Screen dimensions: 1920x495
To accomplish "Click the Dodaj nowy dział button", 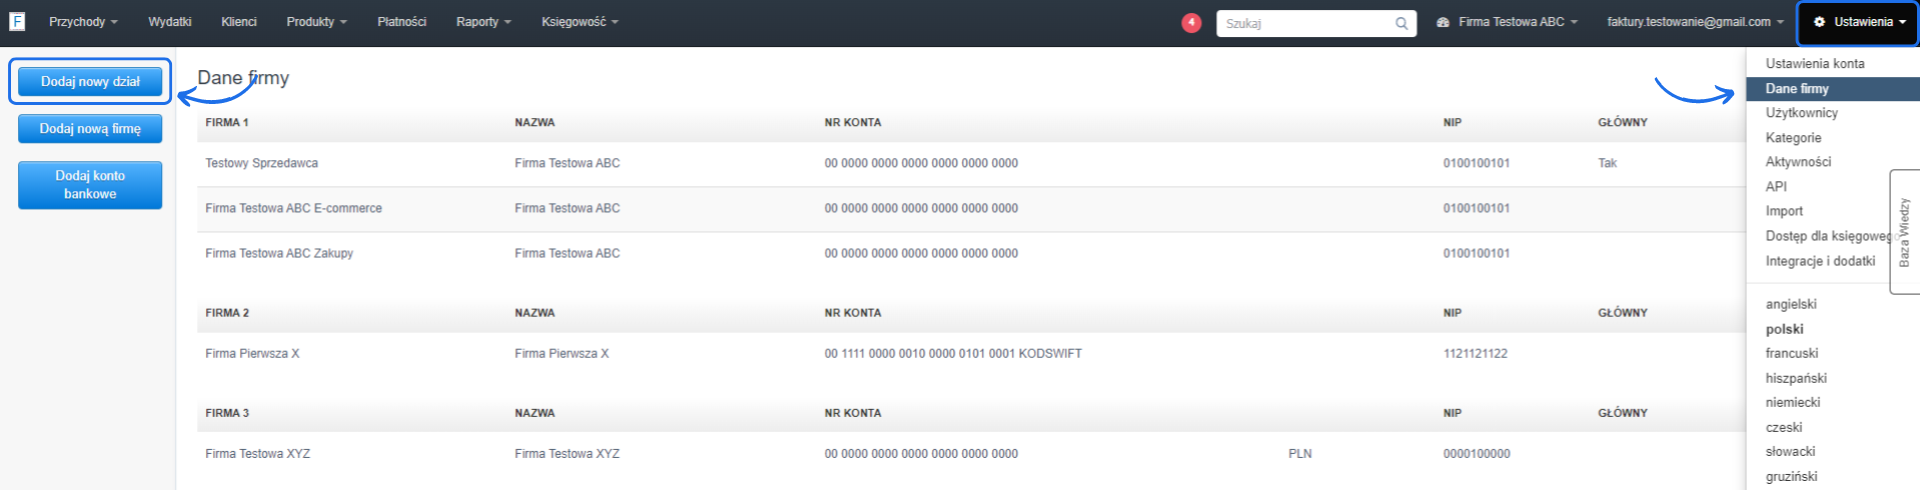I will pyautogui.click(x=90, y=81).
